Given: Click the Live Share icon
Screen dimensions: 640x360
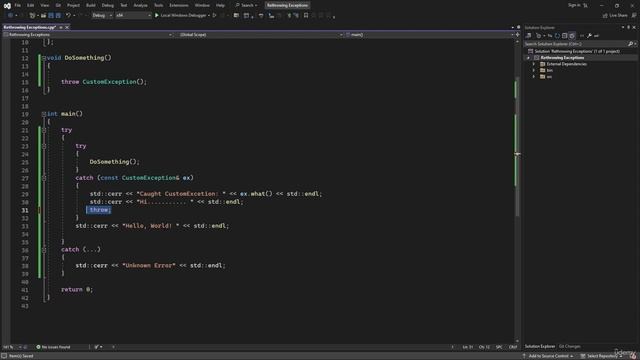Looking at the screenshot, I should coord(605,16).
